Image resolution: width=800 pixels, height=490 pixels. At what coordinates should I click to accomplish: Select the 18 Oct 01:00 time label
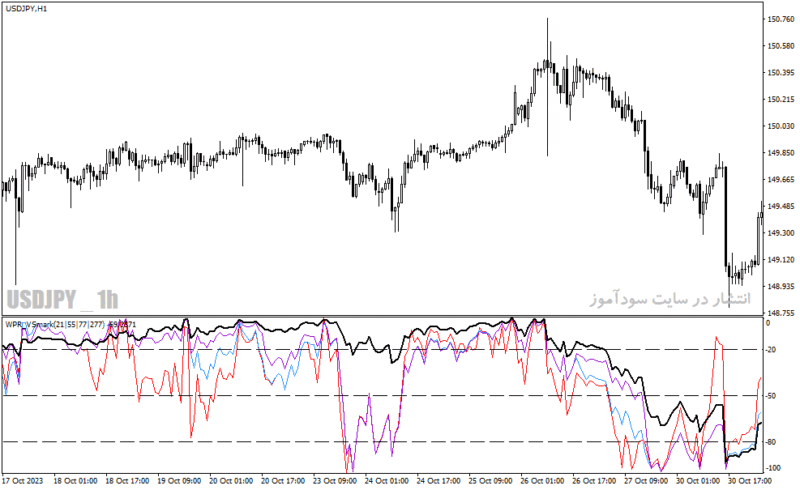[x=76, y=481]
